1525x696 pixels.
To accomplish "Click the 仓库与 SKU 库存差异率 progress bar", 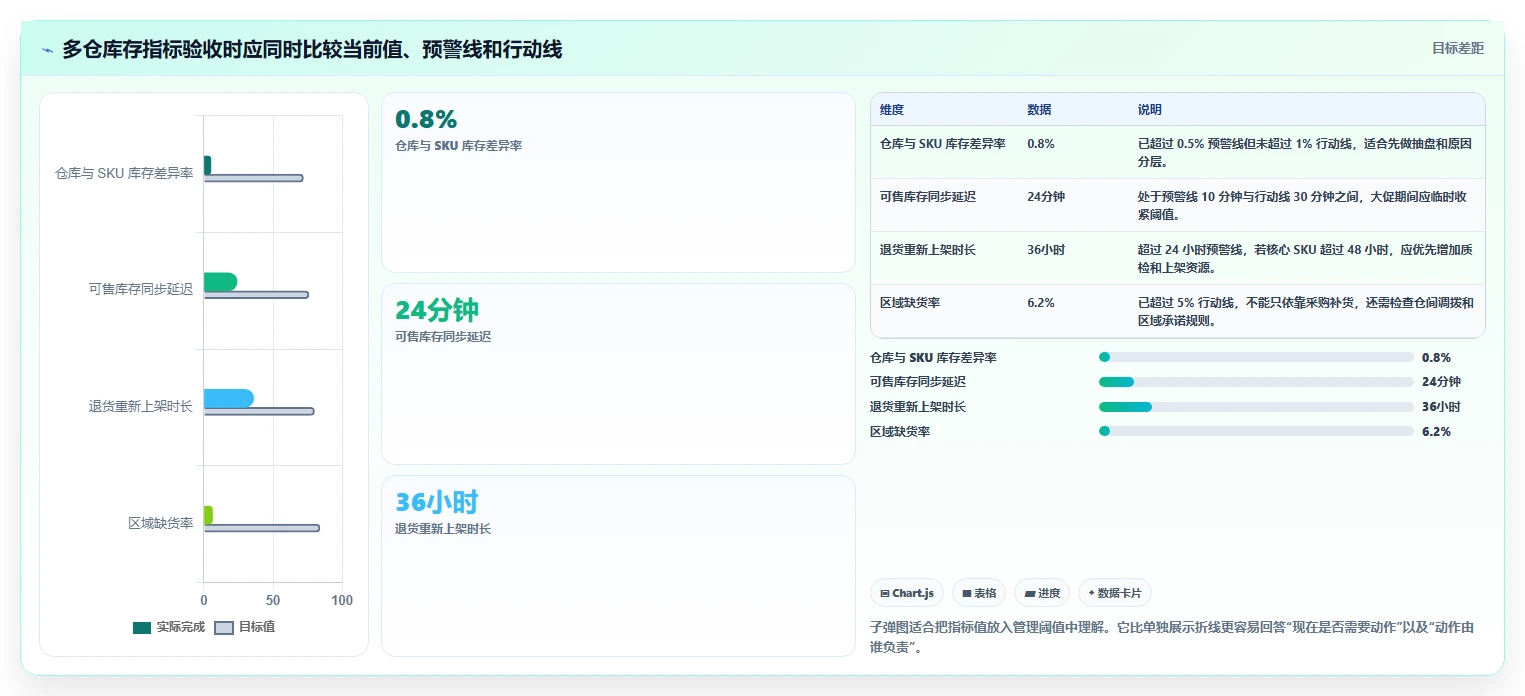I will (x=1256, y=357).
